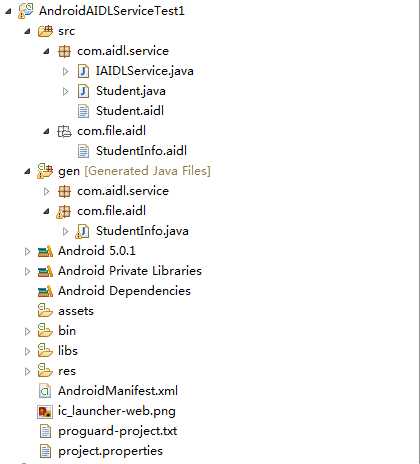Click the gen generated folder icon

pos(45,171)
